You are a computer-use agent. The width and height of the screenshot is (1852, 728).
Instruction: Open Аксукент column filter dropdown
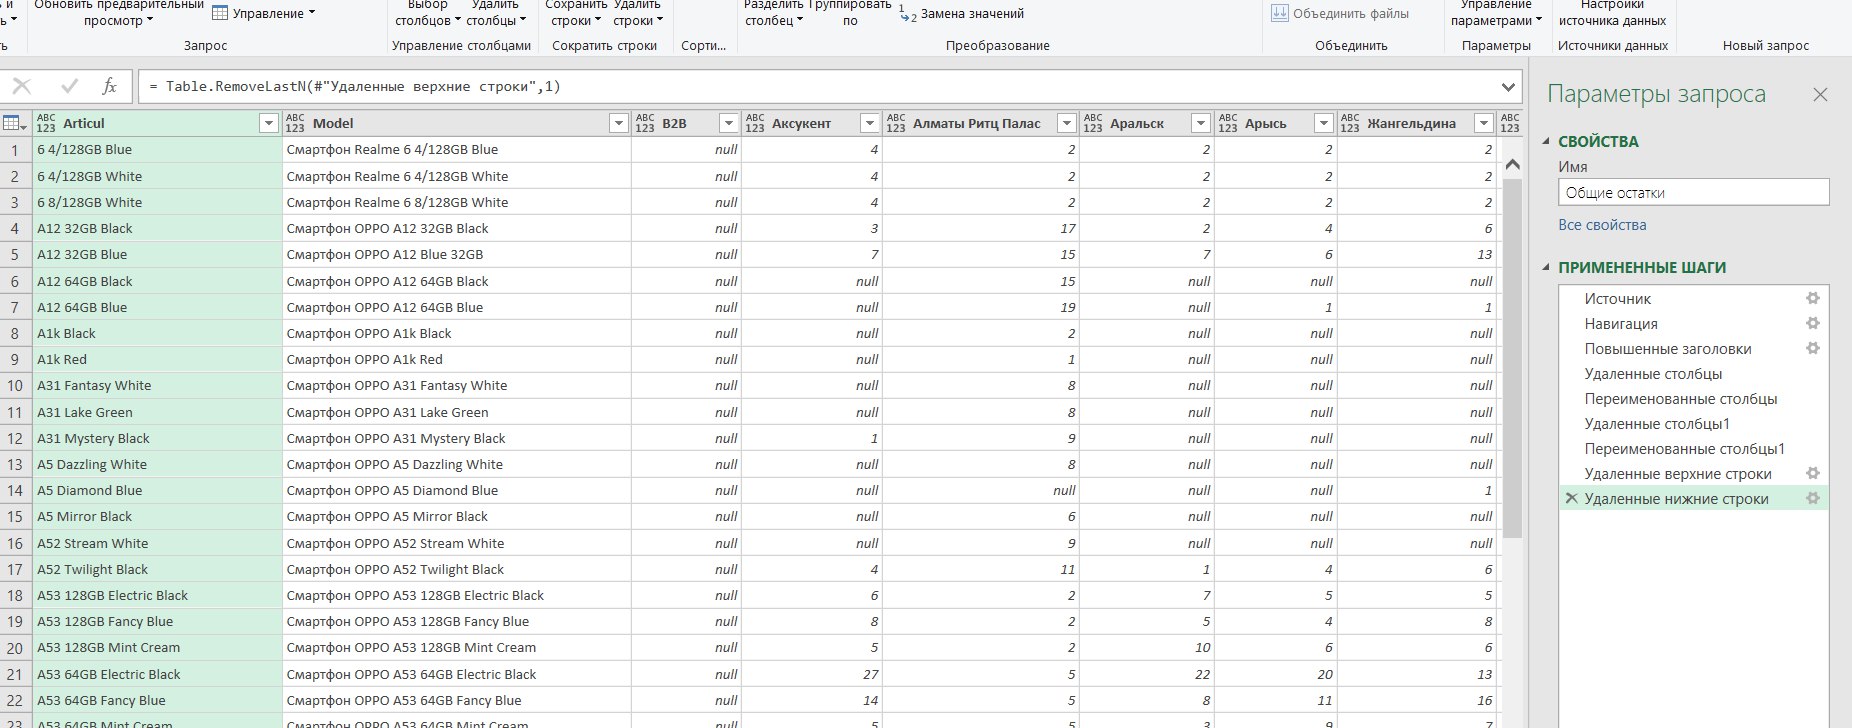(x=869, y=123)
